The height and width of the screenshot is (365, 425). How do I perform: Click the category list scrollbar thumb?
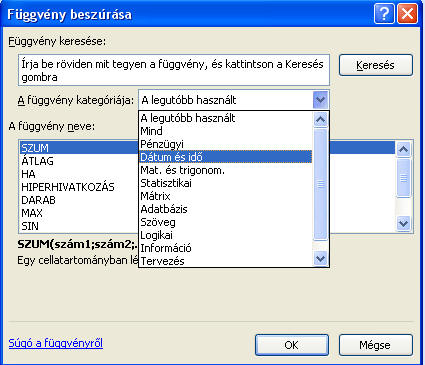(321, 184)
